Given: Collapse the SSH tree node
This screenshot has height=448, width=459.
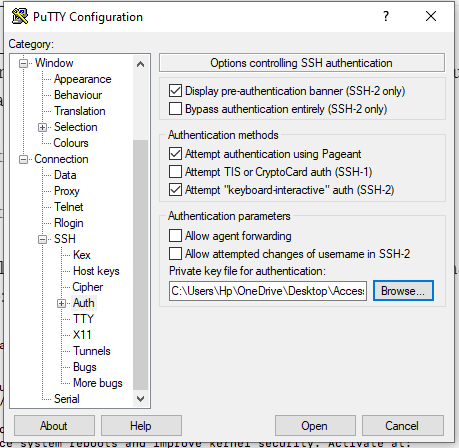Looking at the screenshot, I should click(42, 239).
